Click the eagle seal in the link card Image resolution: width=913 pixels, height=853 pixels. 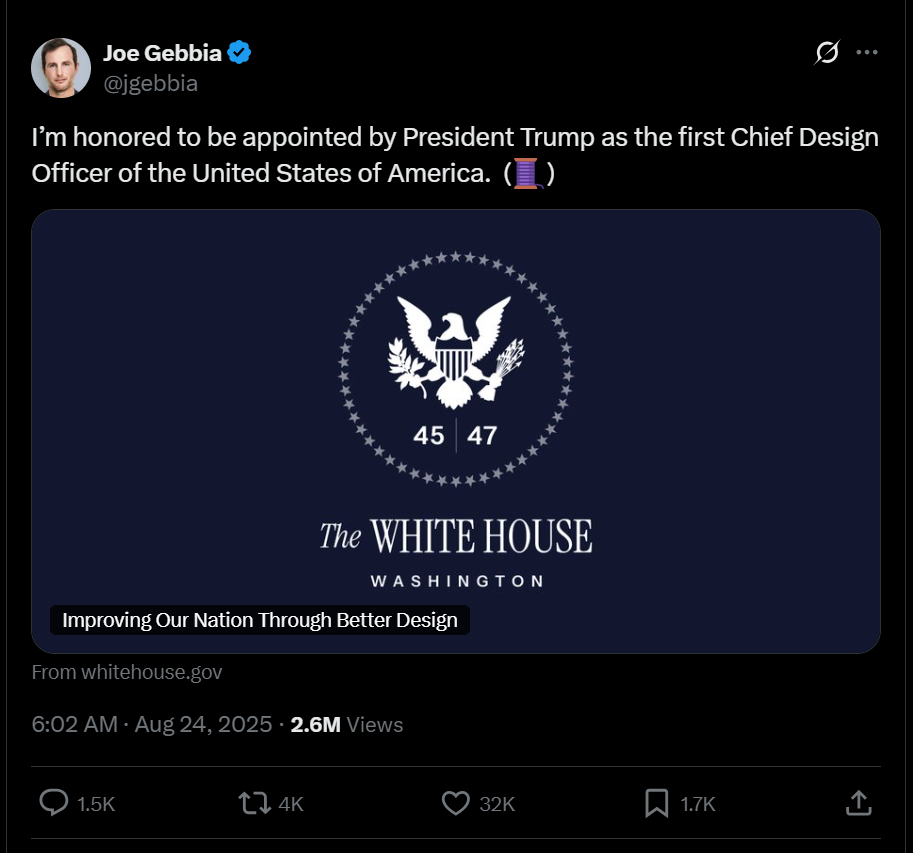point(456,352)
